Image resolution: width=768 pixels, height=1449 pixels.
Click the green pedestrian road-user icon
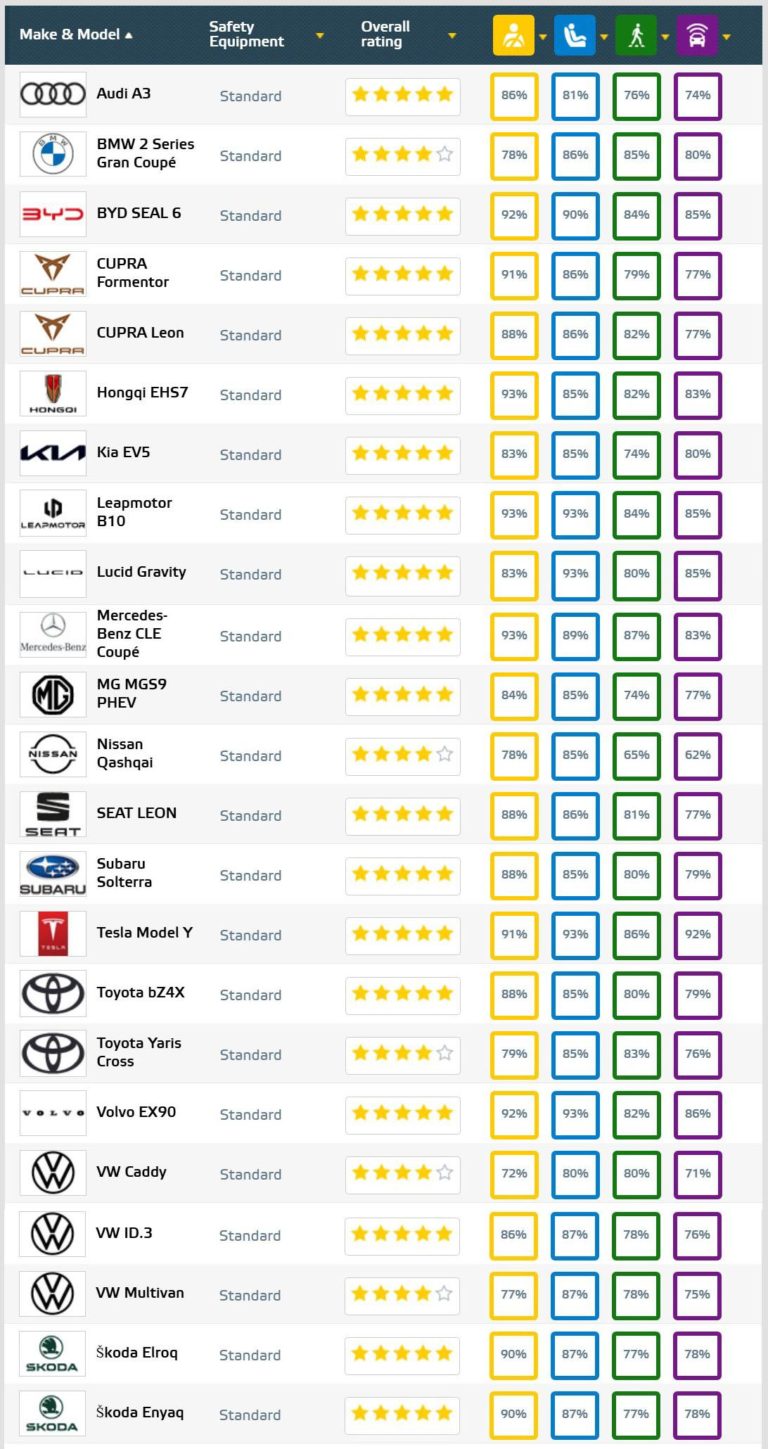pyautogui.click(x=636, y=35)
